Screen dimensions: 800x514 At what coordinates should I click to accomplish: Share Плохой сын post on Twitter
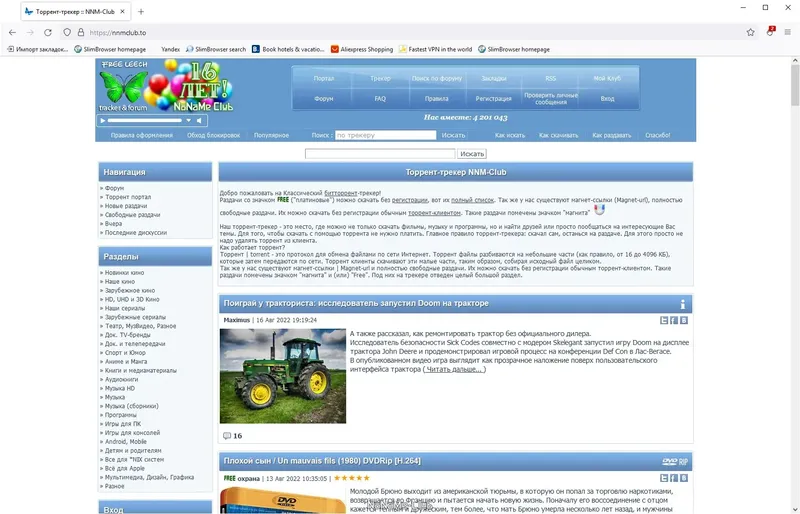coord(664,478)
